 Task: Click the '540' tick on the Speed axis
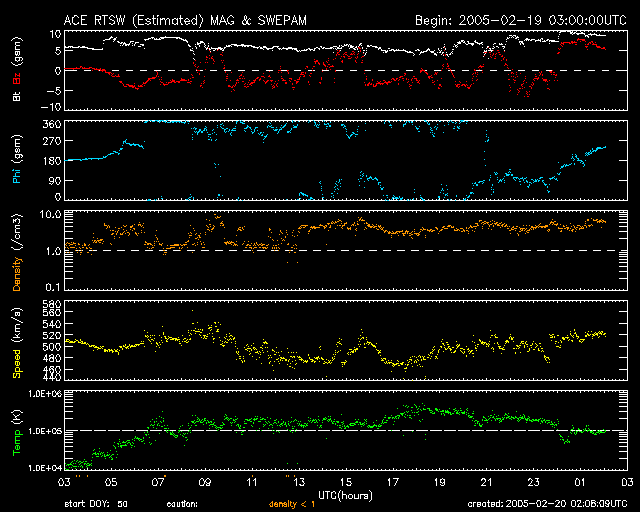51,324
